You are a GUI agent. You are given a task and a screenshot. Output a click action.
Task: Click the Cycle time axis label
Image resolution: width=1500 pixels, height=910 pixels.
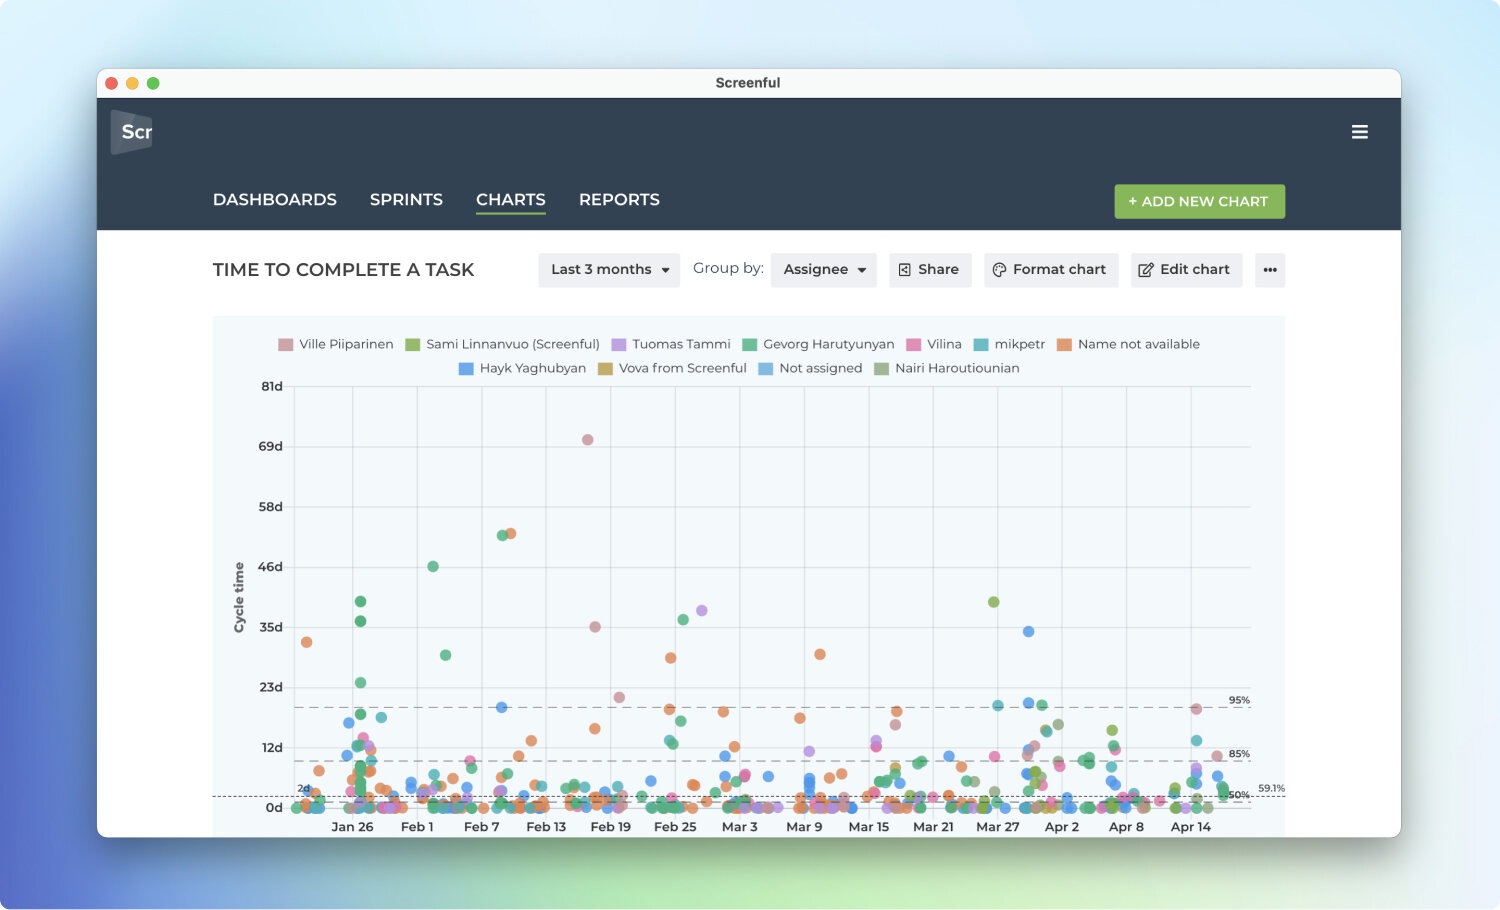pyautogui.click(x=239, y=598)
